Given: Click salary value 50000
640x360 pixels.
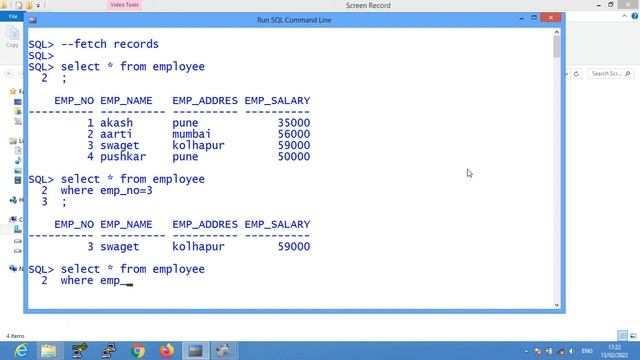Looking at the screenshot, I should [294, 156].
